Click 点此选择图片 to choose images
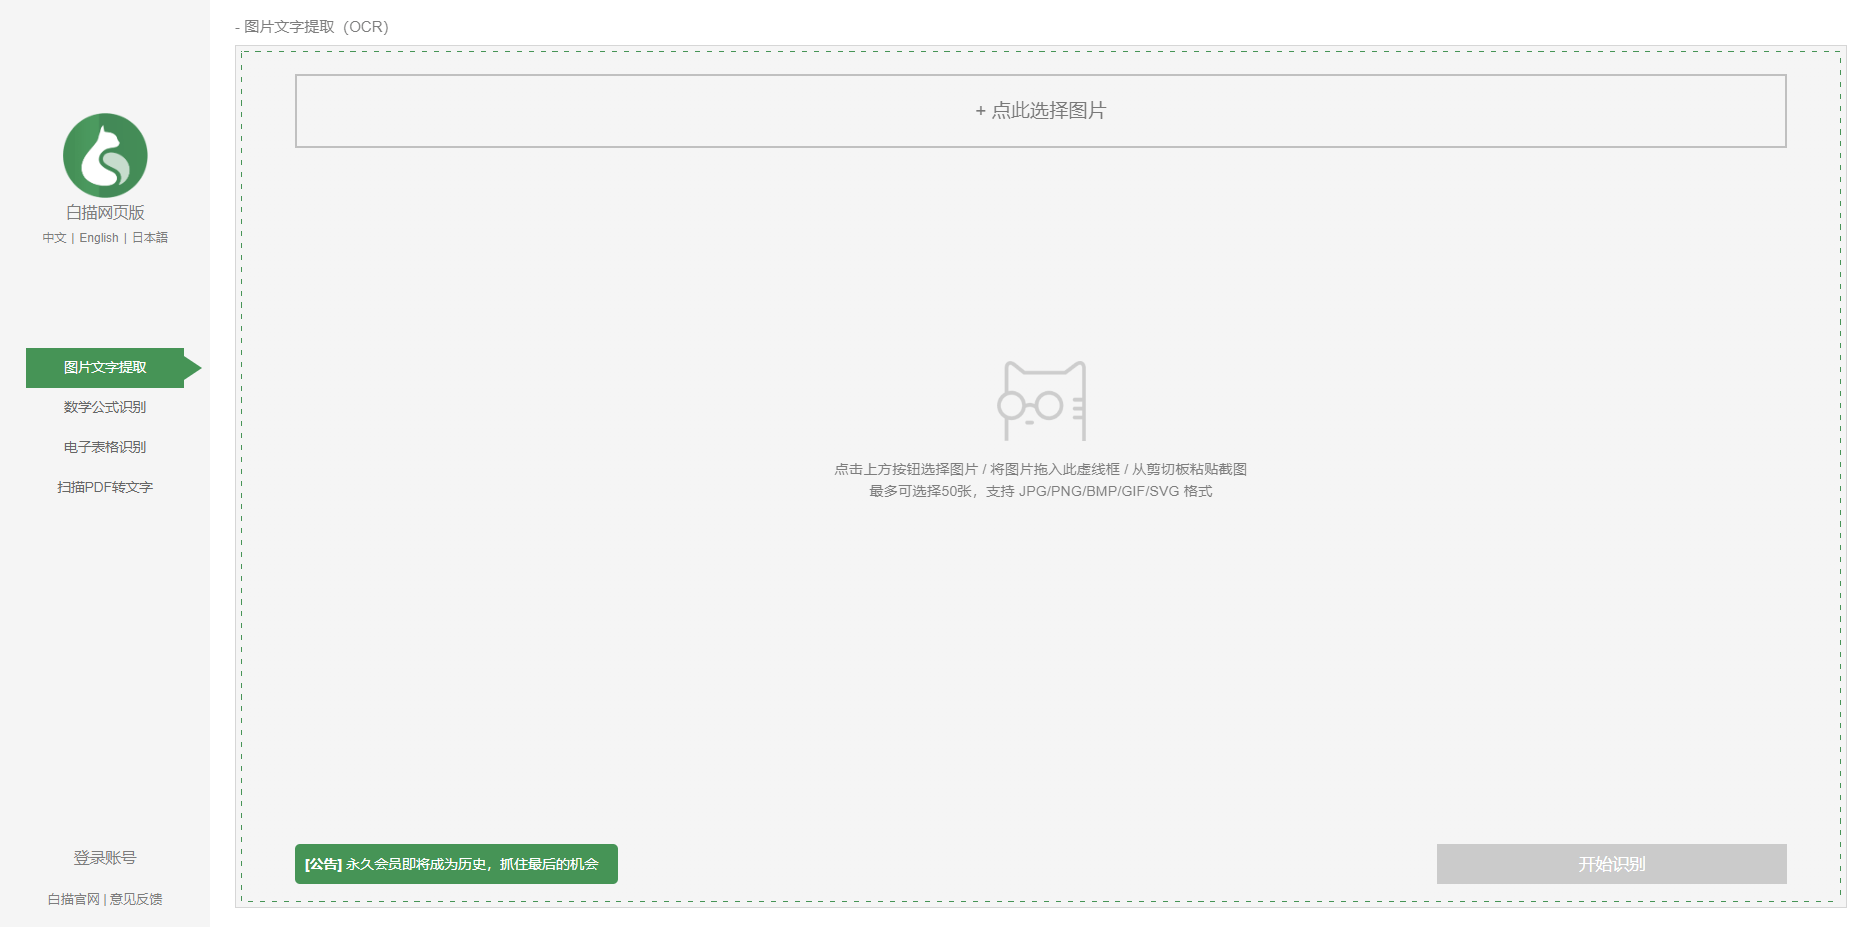Screen dimensions: 1872x927 tap(1041, 111)
